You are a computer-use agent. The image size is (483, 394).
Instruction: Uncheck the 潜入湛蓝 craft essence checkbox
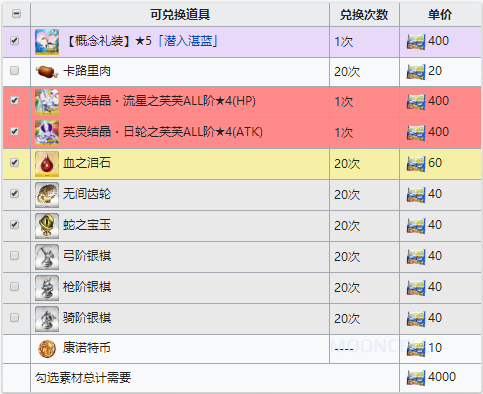point(14,41)
